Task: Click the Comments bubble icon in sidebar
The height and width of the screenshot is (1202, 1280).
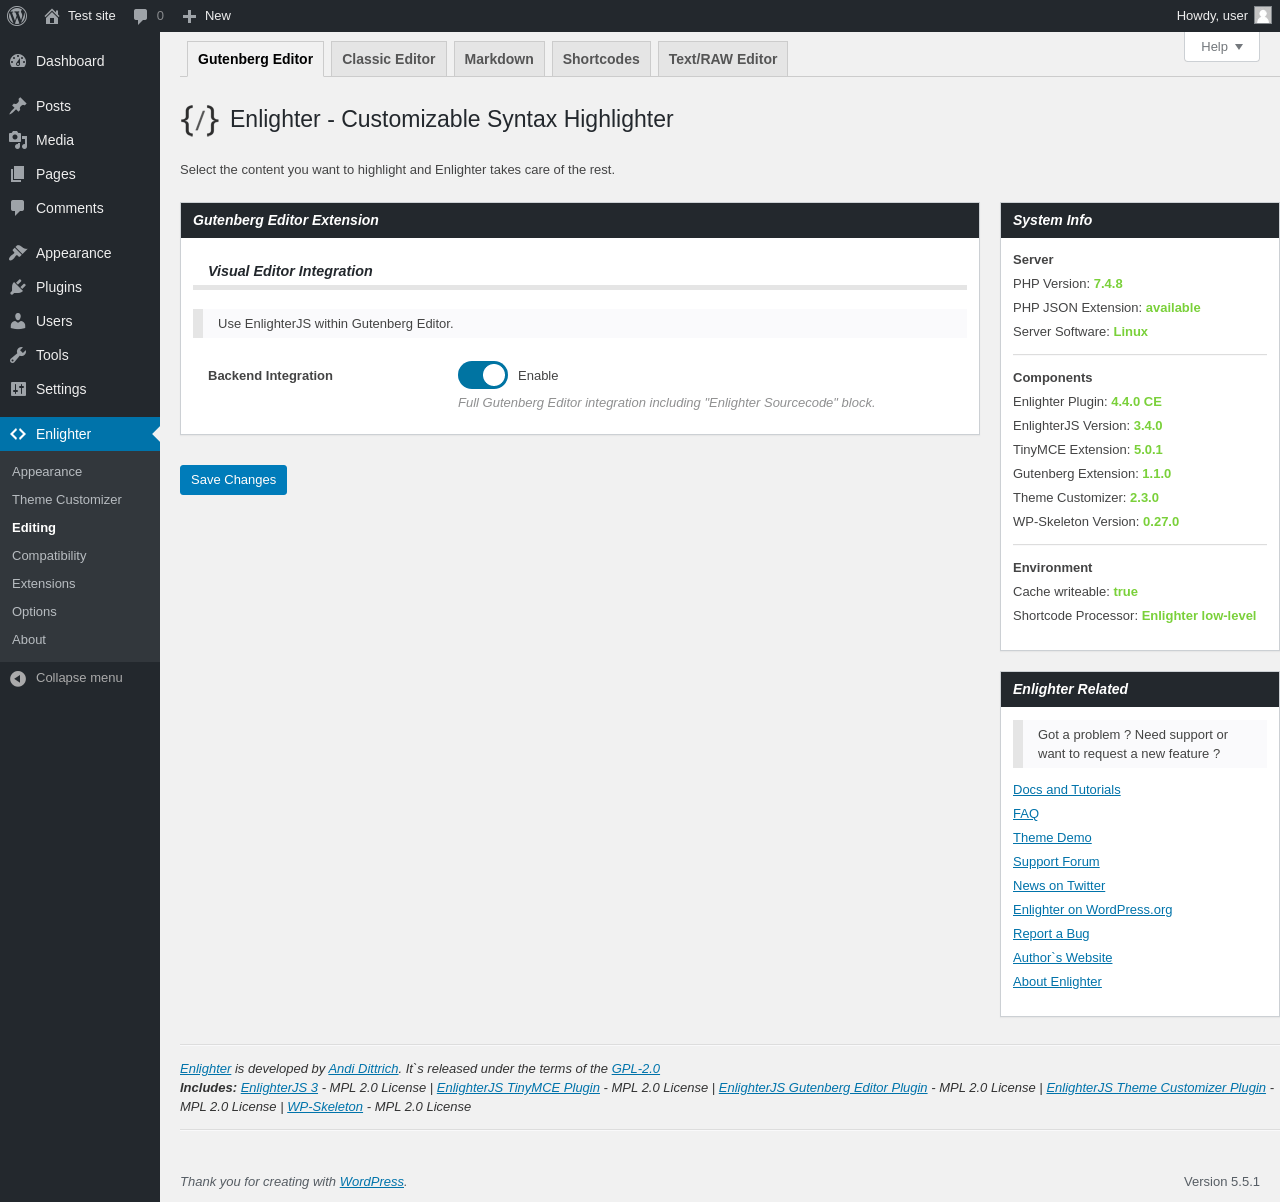Action: pyautogui.click(x=18, y=208)
